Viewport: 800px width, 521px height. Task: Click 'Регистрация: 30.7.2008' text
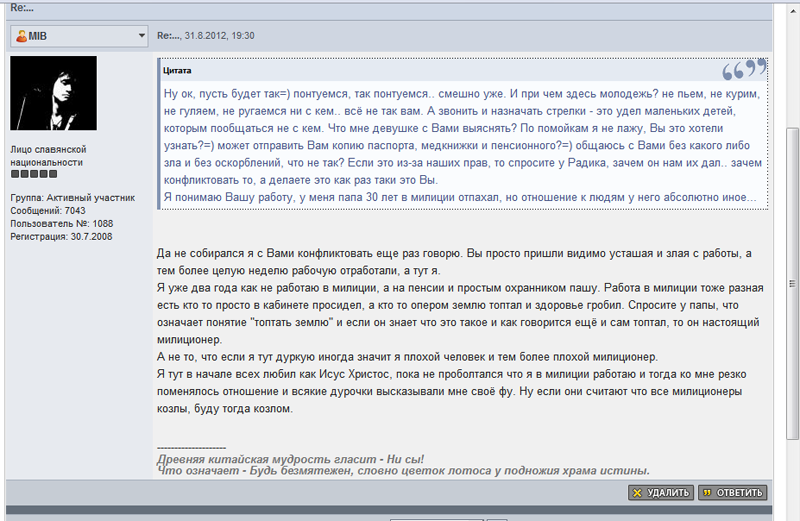pos(61,237)
